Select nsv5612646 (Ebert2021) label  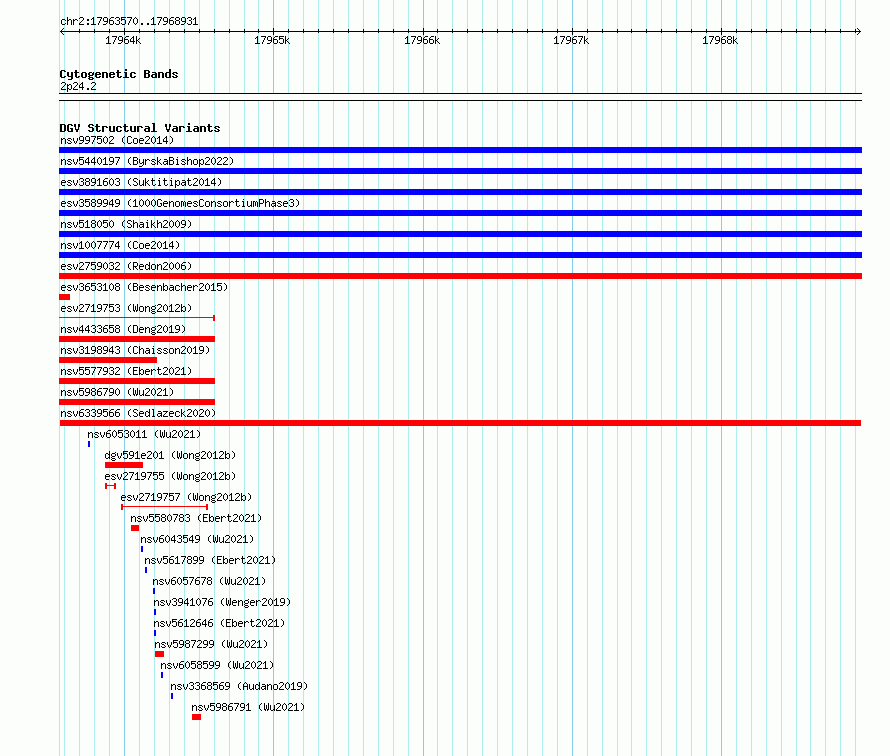tap(219, 623)
